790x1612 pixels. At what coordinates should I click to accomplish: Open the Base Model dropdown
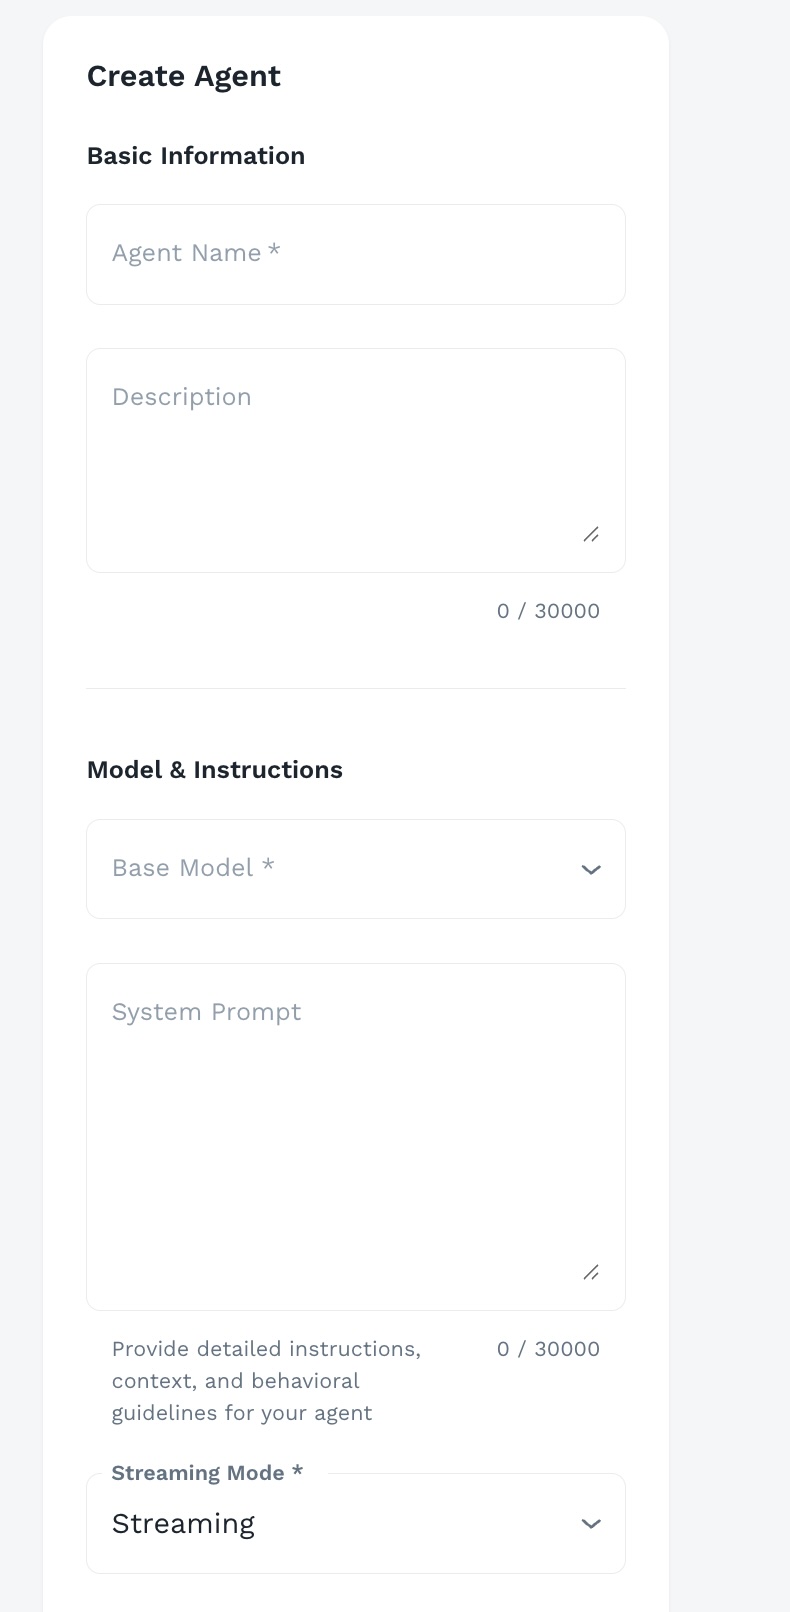pos(355,869)
